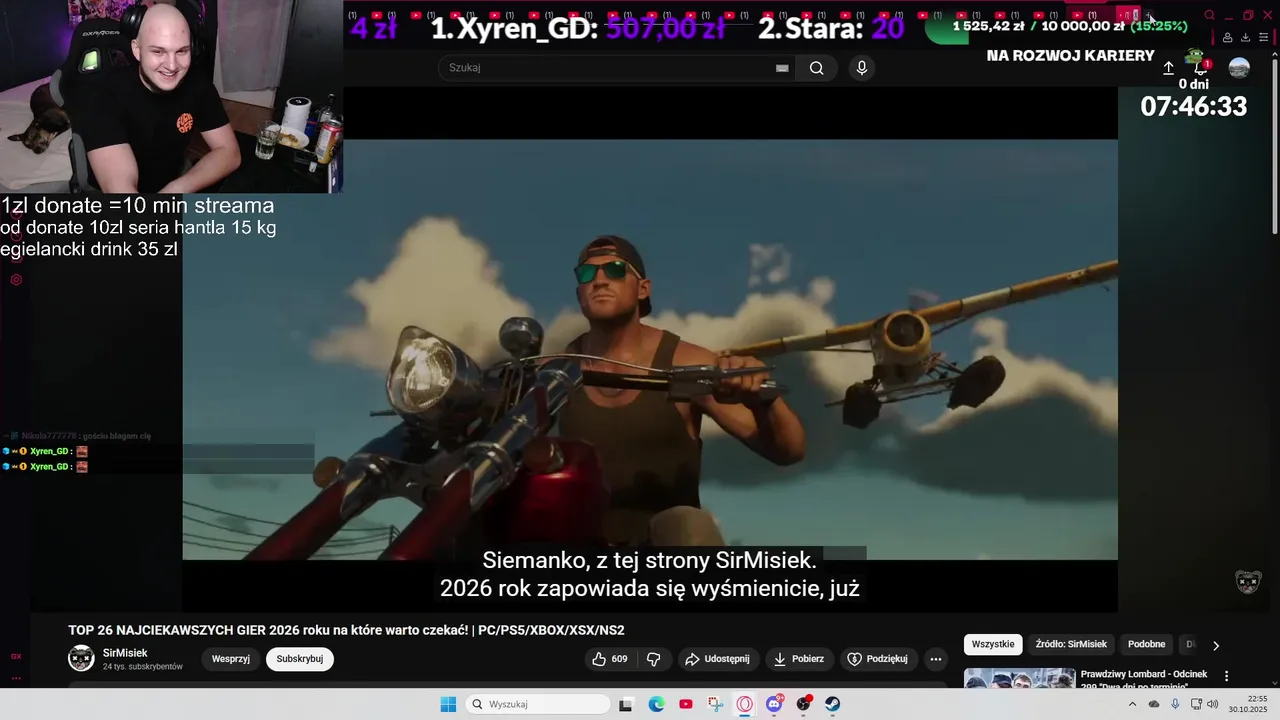
Task: Open the clock showing 22:55
Action: coord(1249,704)
